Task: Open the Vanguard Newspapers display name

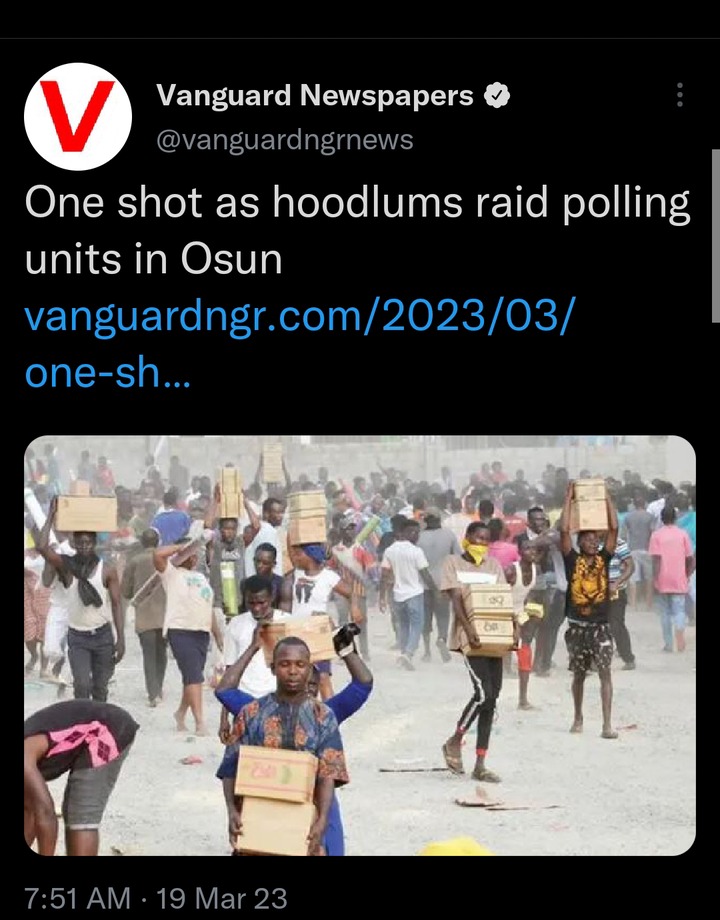Action: [x=315, y=96]
